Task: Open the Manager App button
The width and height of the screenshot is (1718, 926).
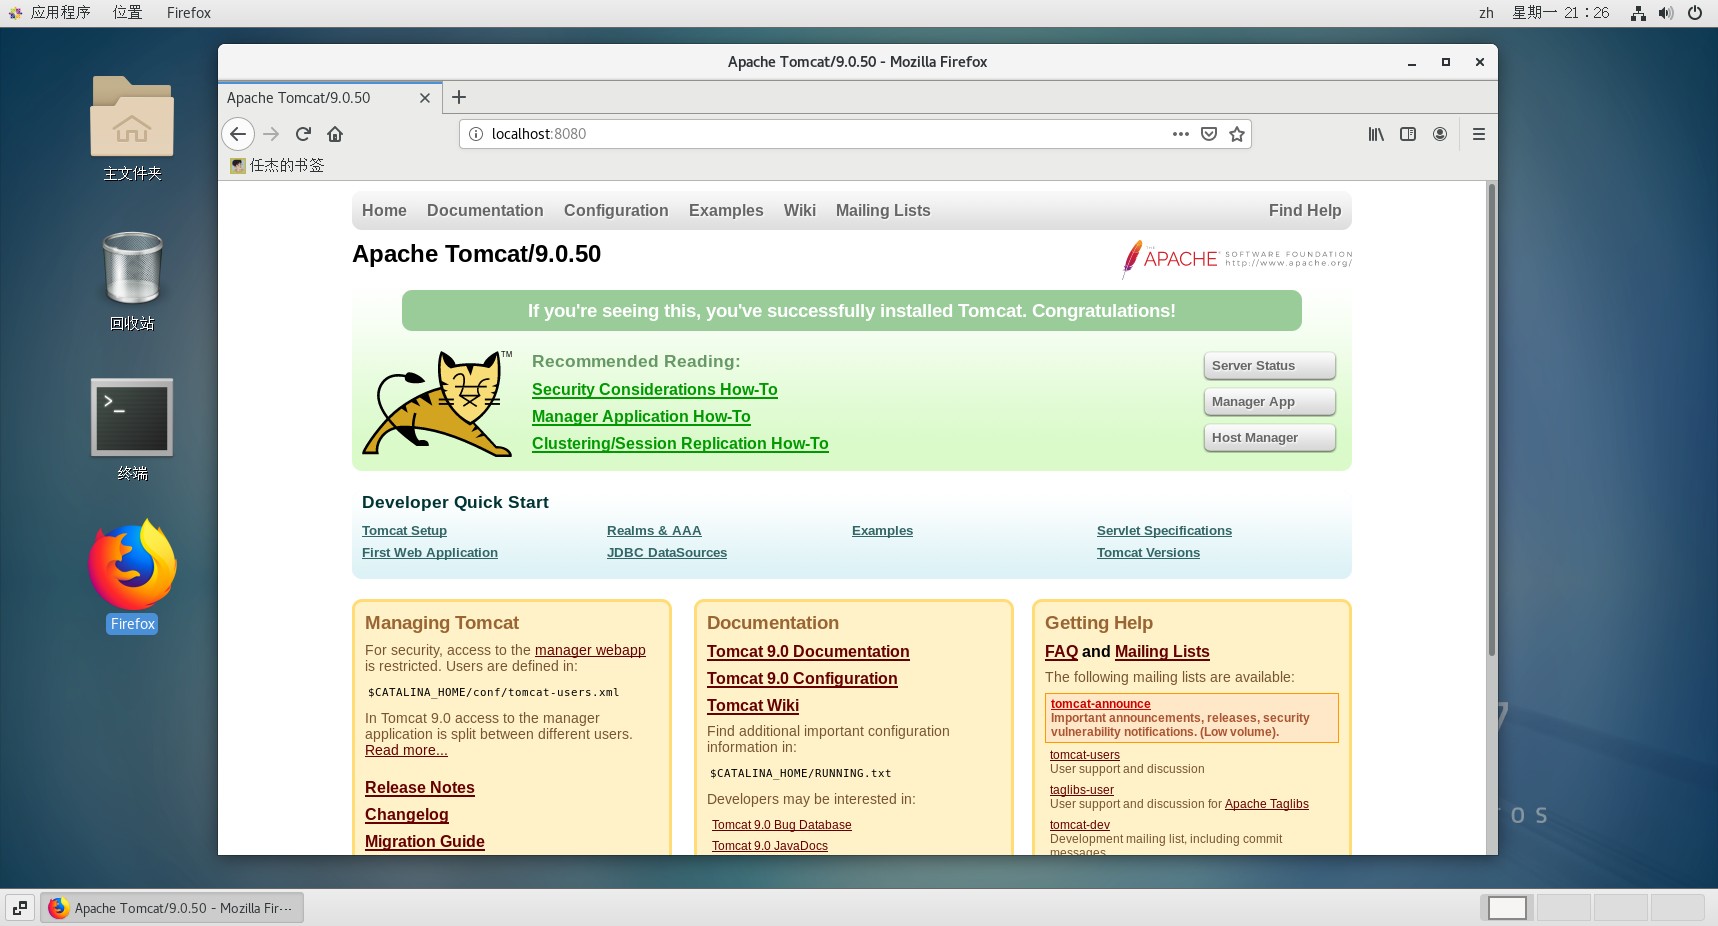Action: 1269,402
